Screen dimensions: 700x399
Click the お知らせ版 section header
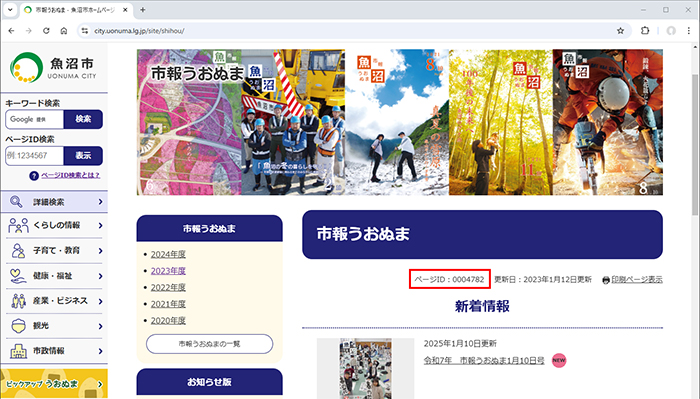(x=209, y=382)
